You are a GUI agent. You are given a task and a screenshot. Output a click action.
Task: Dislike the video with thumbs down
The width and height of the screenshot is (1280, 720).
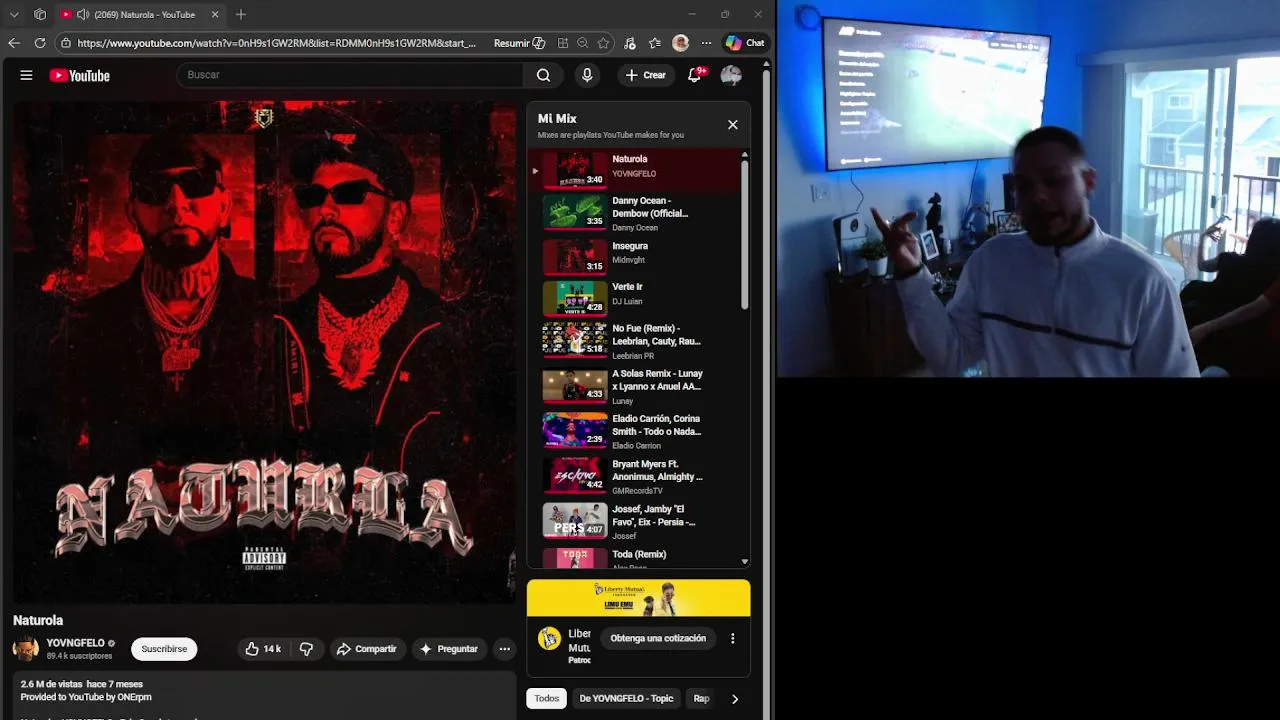coord(306,649)
